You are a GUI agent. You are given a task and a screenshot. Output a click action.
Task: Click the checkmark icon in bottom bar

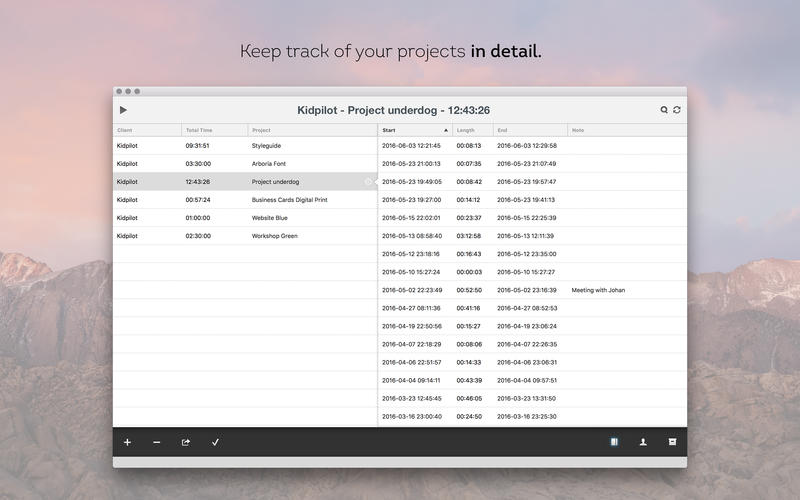[215, 442]
